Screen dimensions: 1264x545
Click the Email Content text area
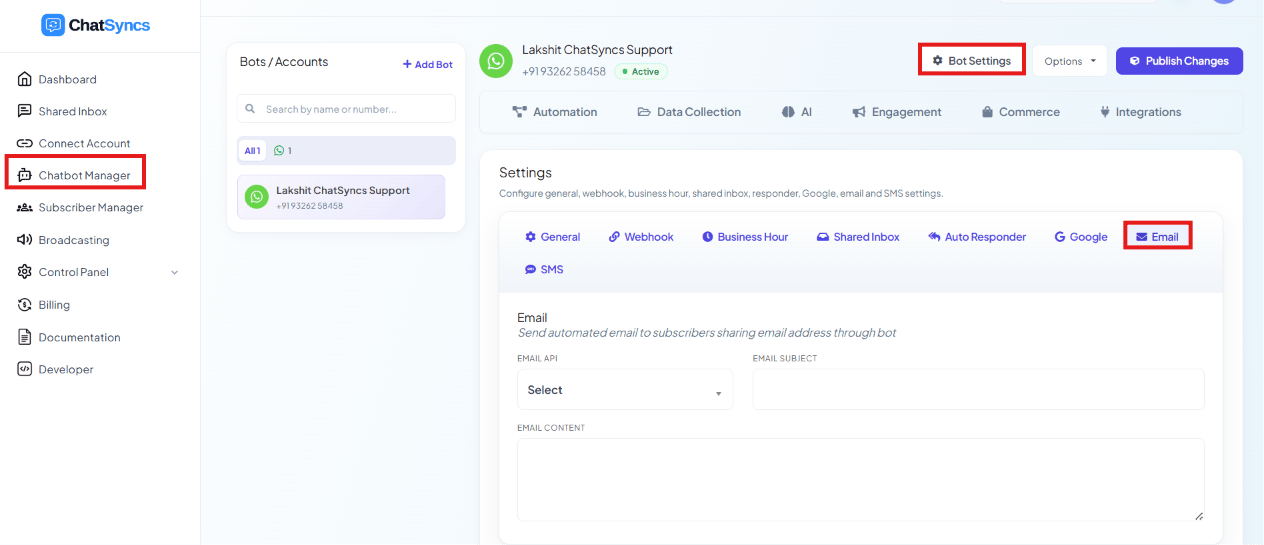[x=860, y=480]
